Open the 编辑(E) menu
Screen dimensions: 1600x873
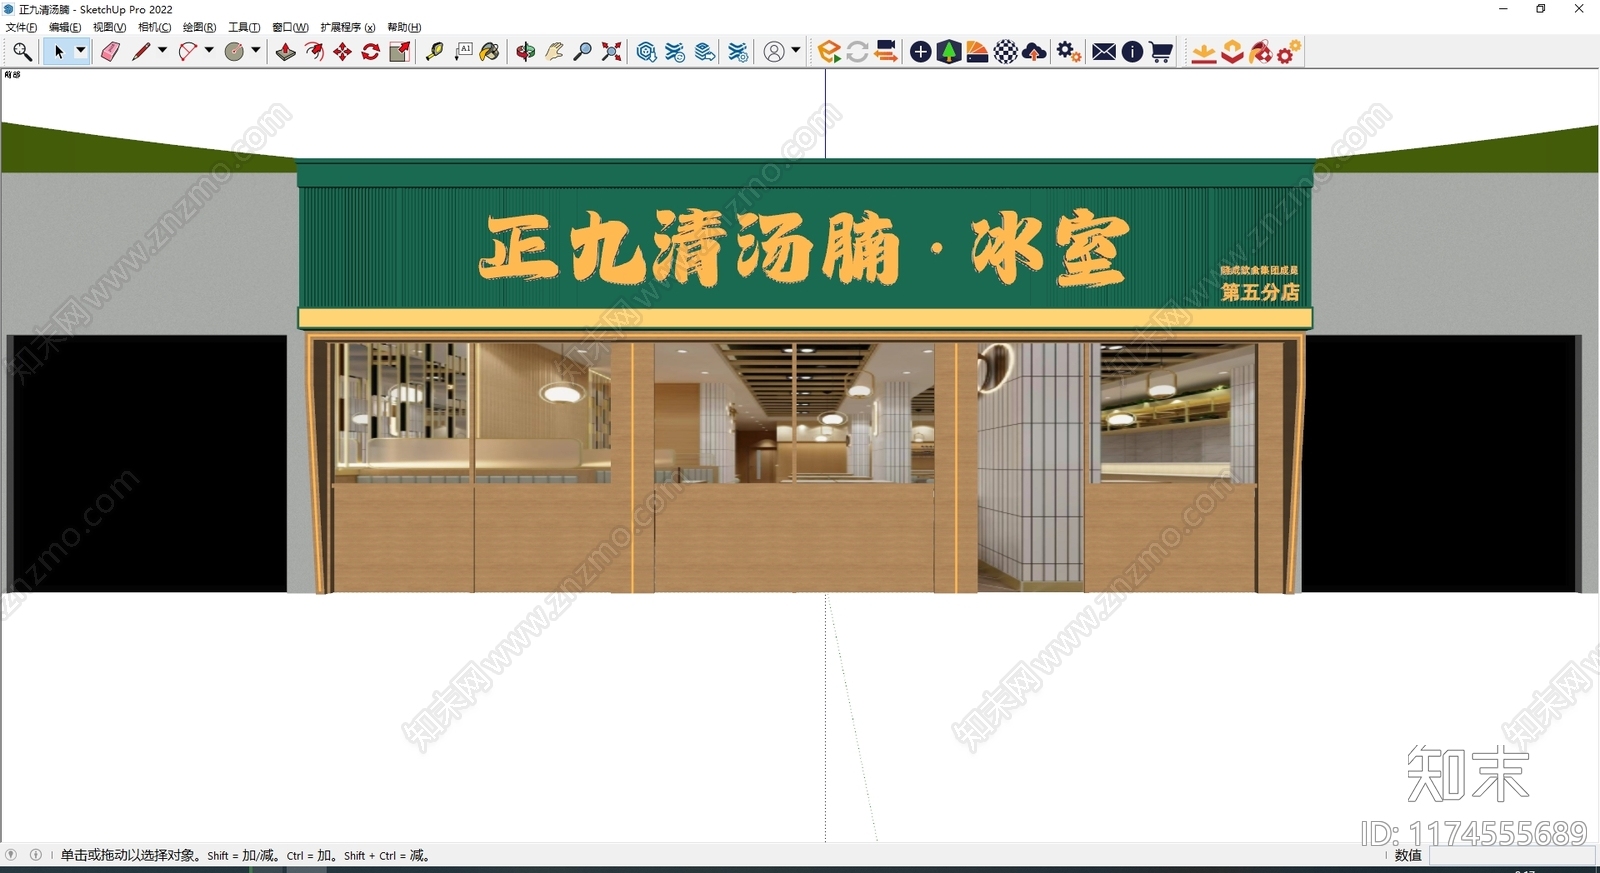(x=65, y=27)
